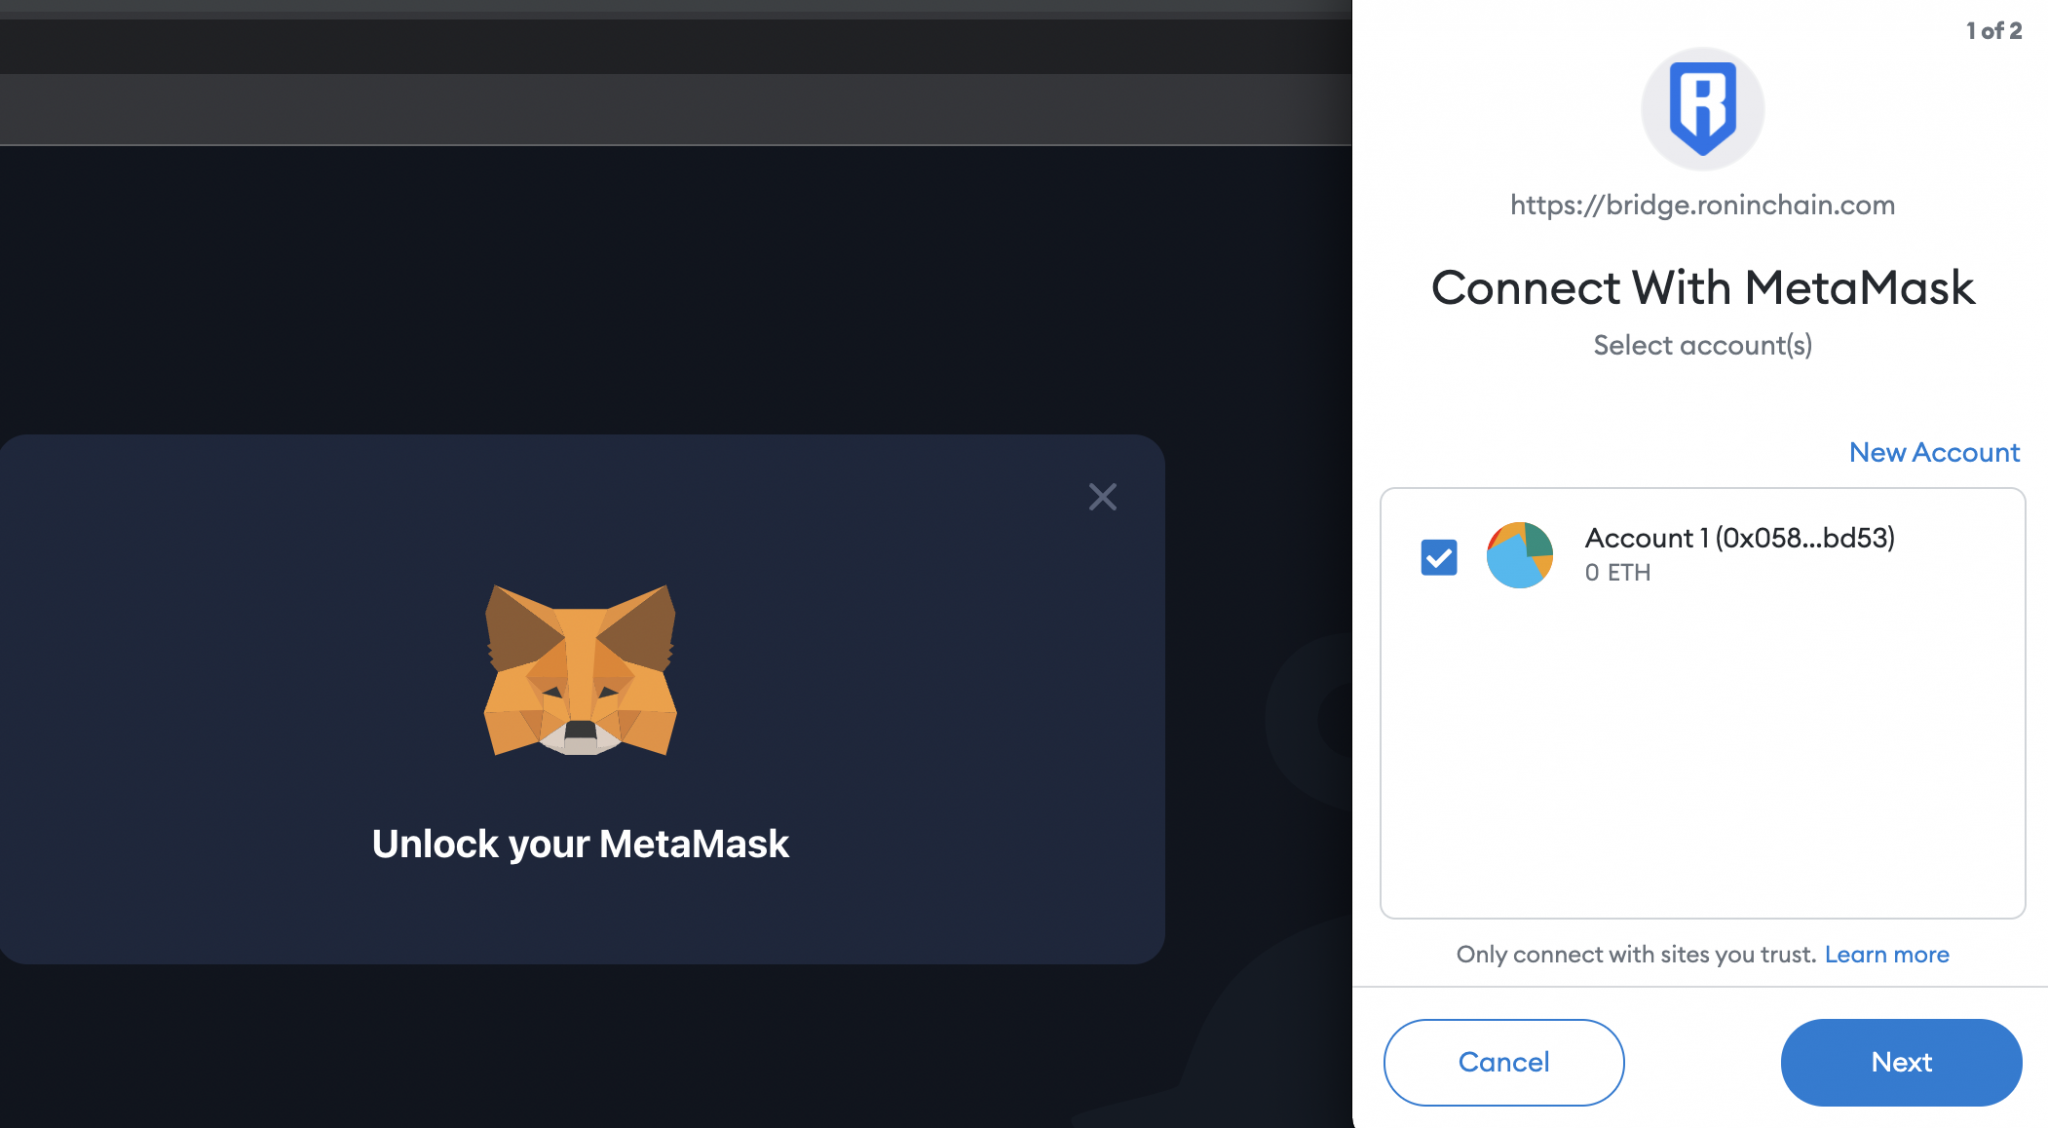Close the Unlock your MetaMask dialog
Screen dimensions: 2048x1128
pyautogui.click(x=1102, y=497)
